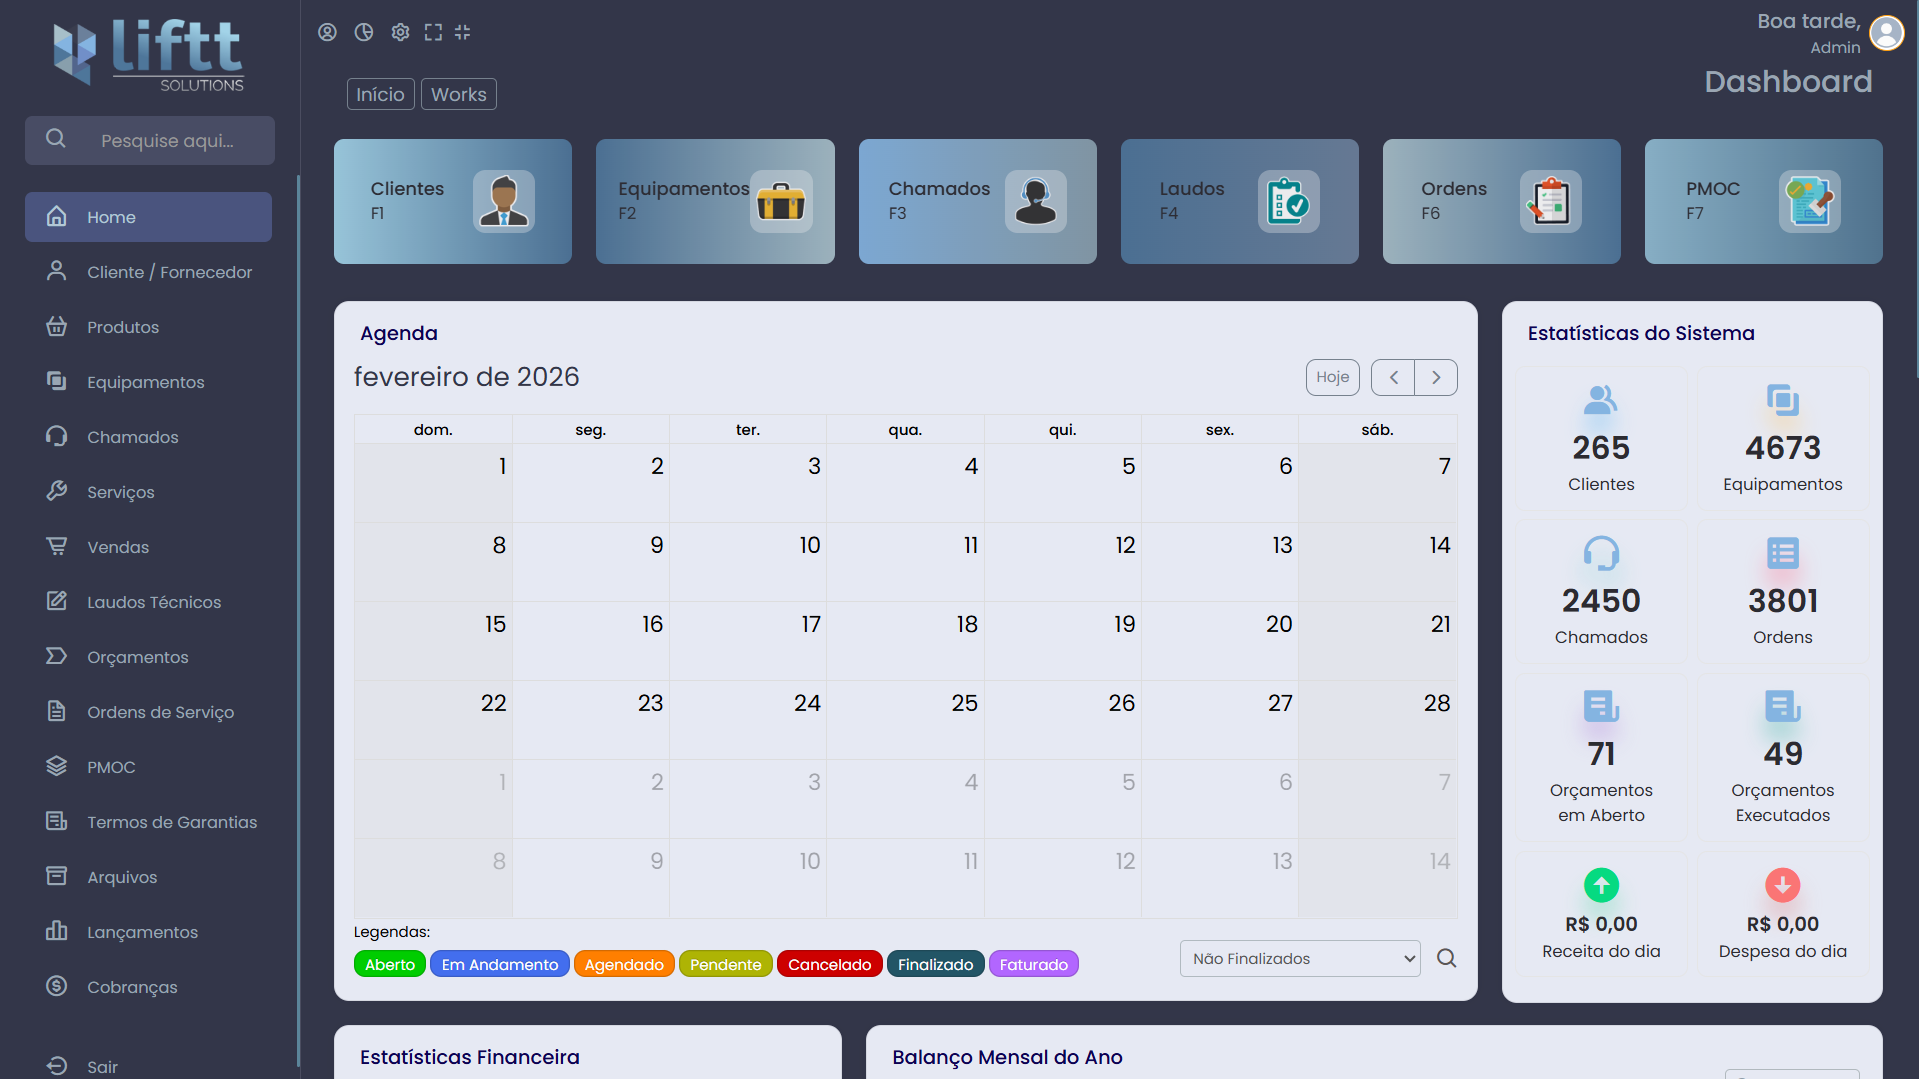Go to next month in the agenda
Screen dimensions: 1919x1079
pyautogui.click(x=1436, y=377)
